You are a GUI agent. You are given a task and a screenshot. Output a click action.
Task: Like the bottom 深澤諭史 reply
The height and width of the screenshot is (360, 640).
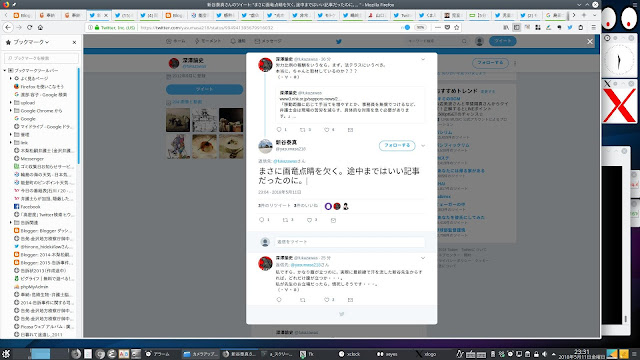coord(327,300)
